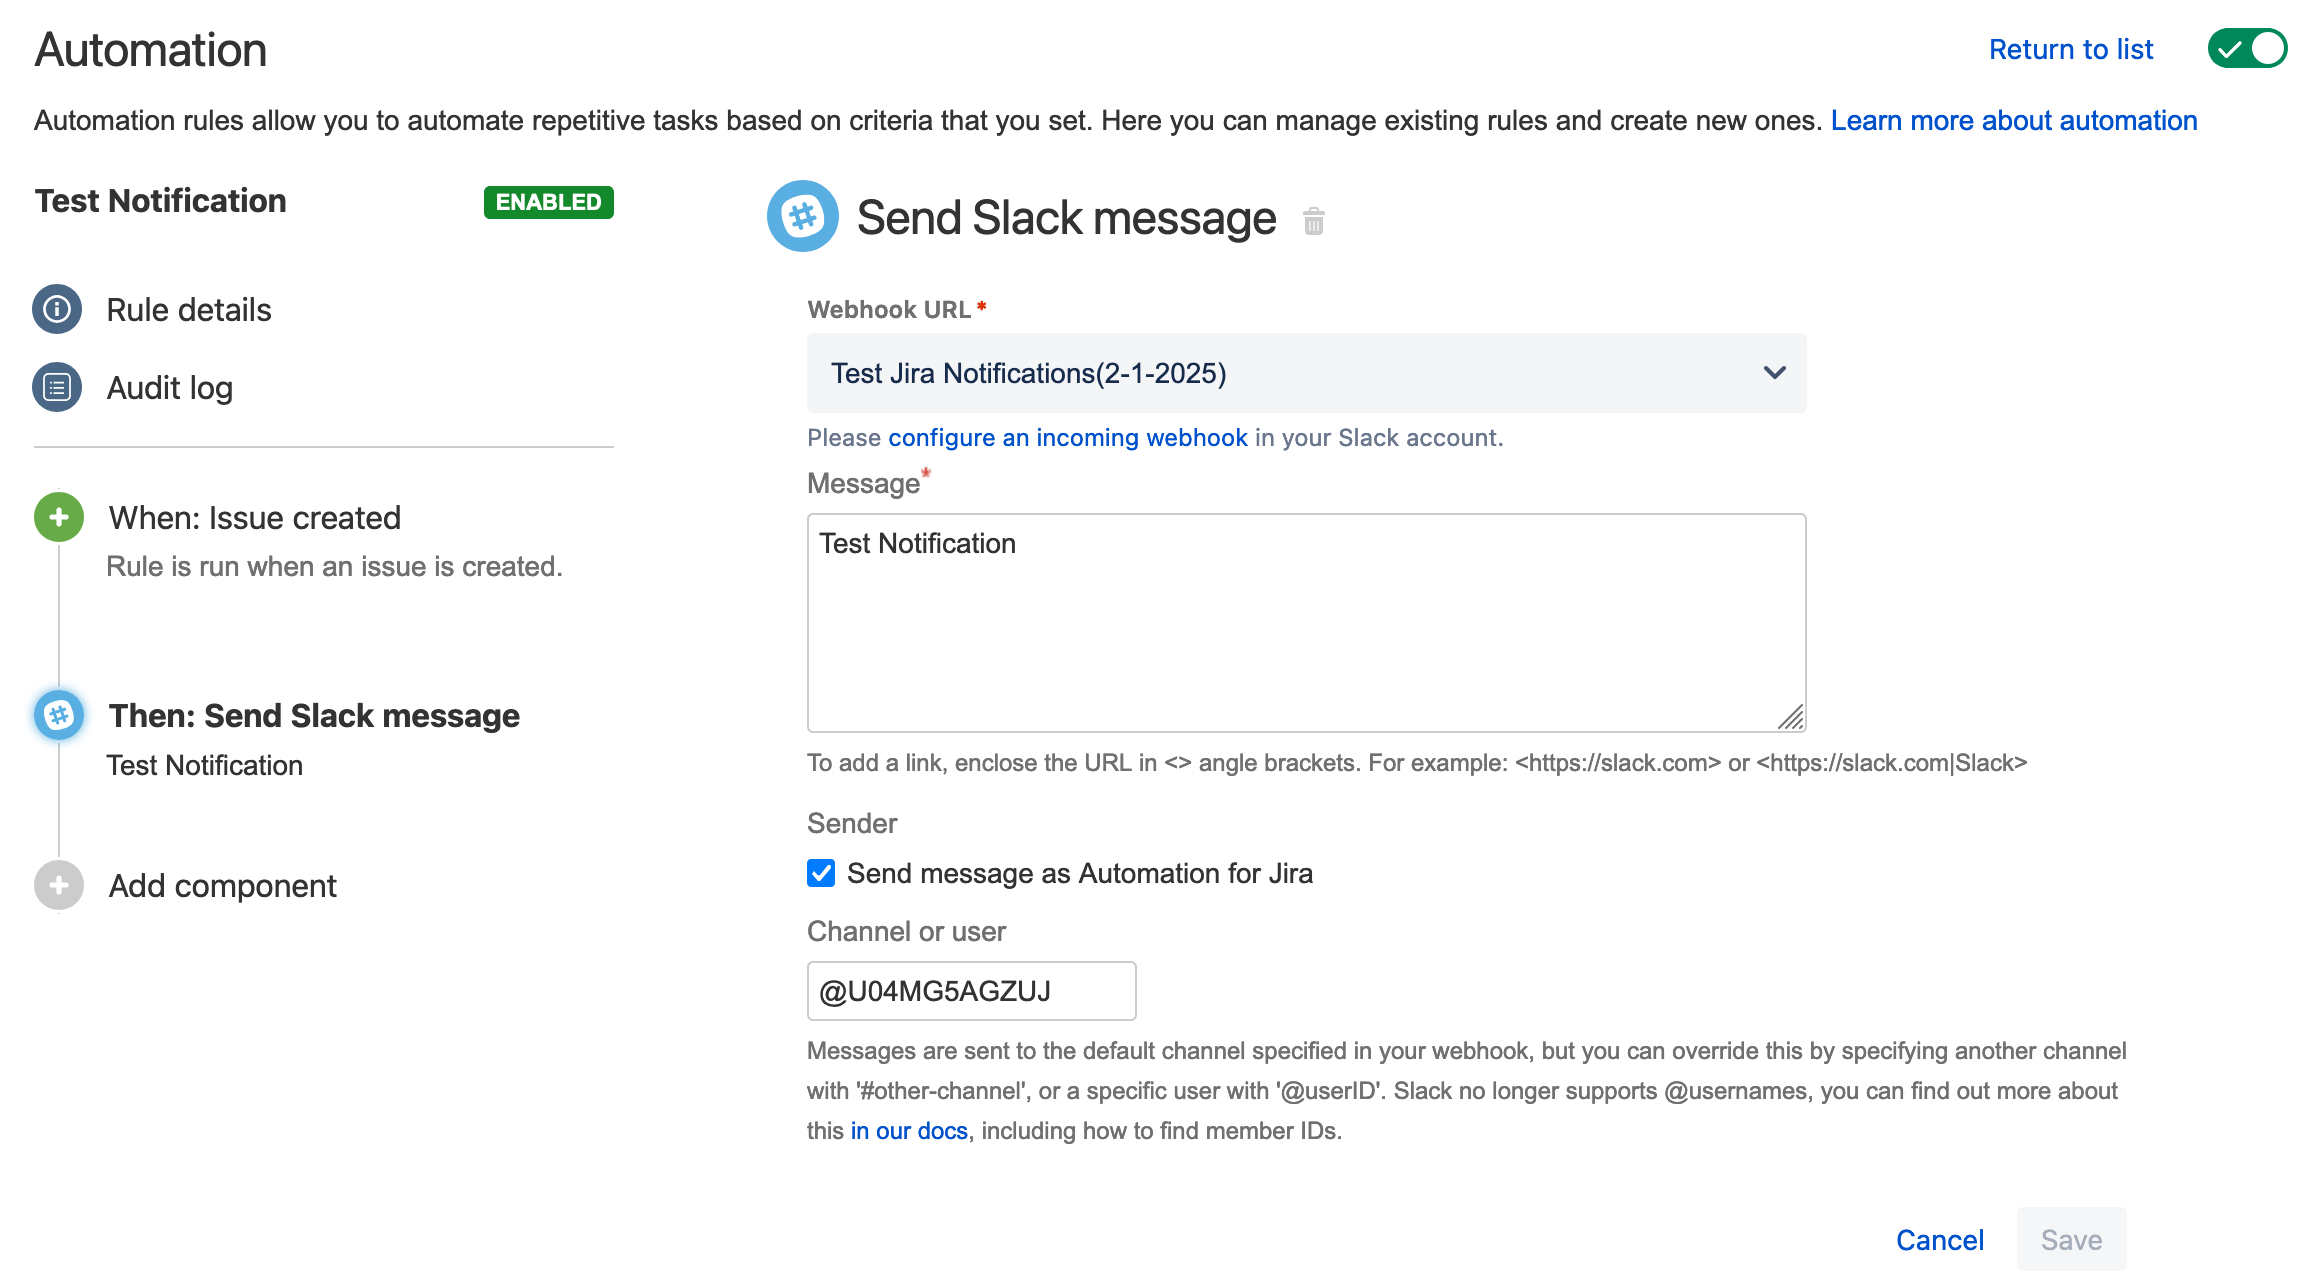
Task: Select Then: Send Slack message step
Action: [x=314, y=716]
